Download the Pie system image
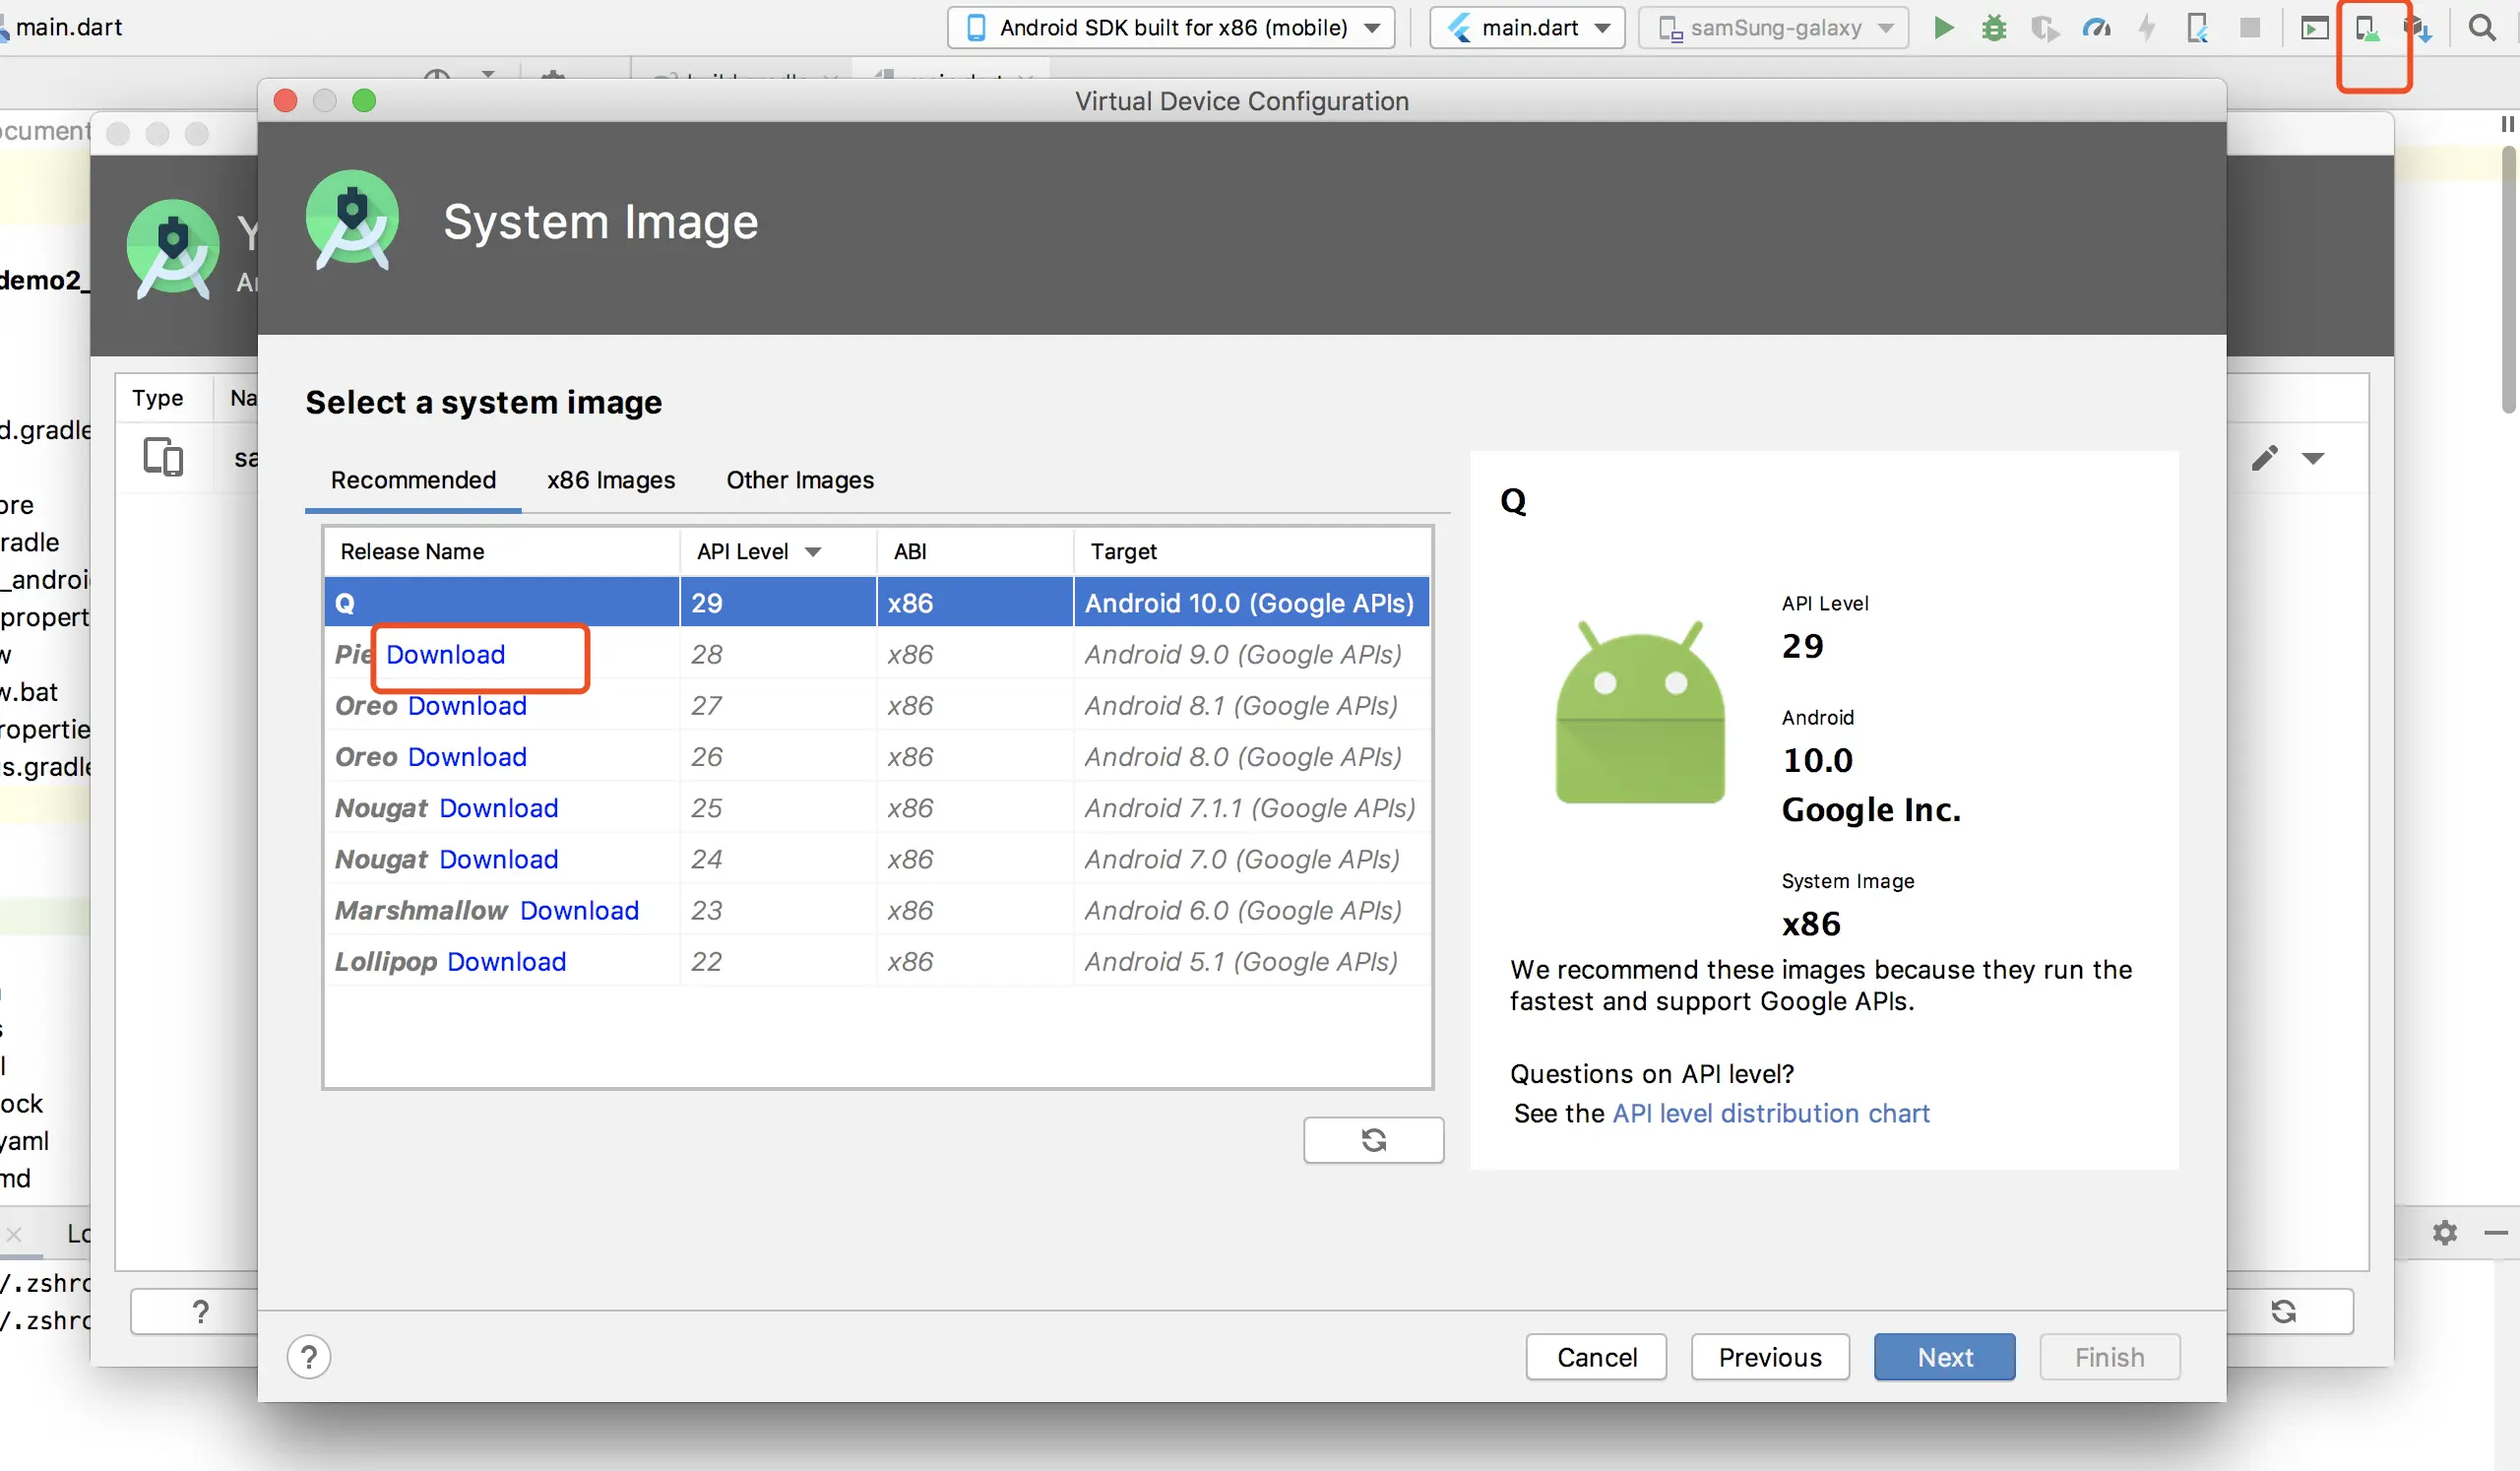Image resolution: width=2520 pixels, height=1471 pixels. [x=445, y=655]
